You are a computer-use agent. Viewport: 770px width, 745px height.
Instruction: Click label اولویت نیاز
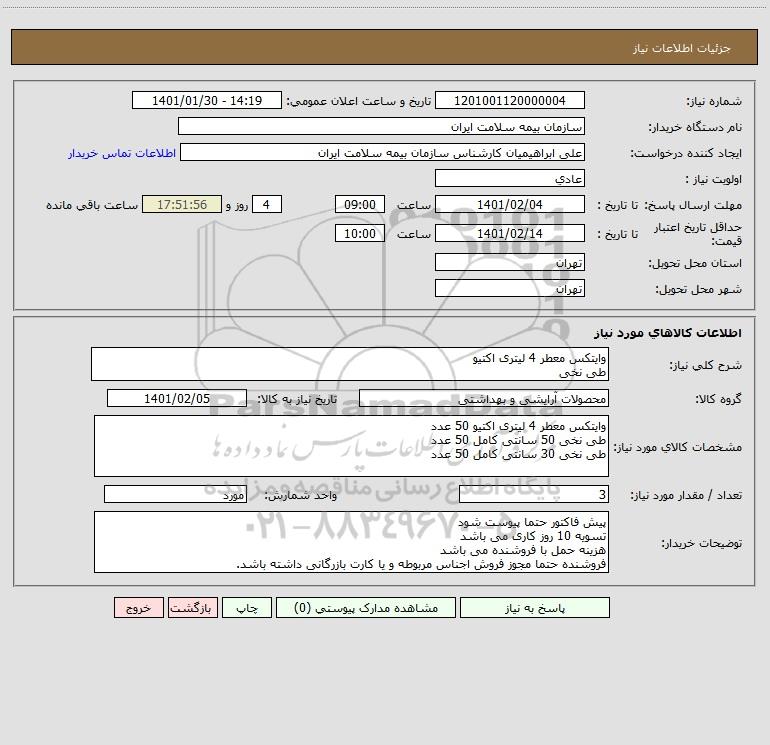click(x=714, y=180)
